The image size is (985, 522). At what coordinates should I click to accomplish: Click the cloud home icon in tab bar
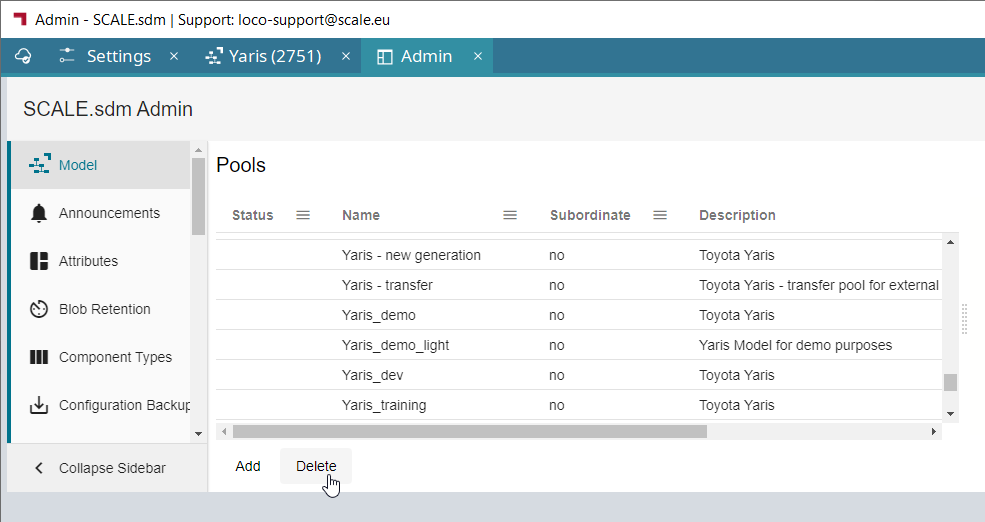click(23, 56)
